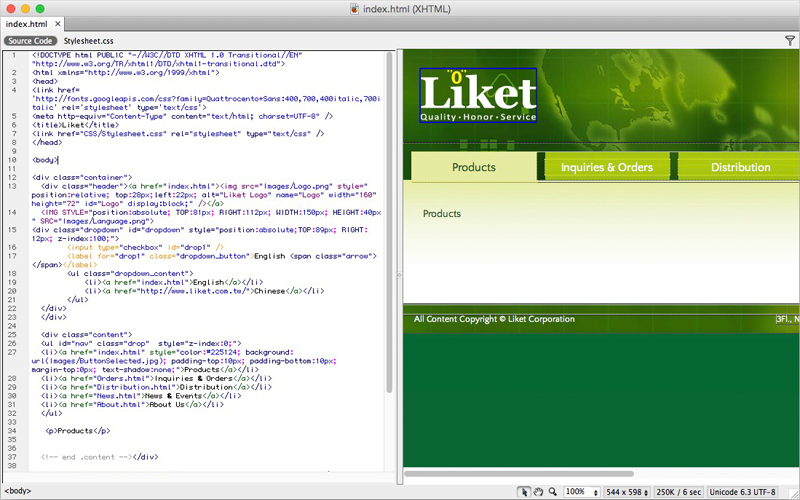
Task: Switch to the index.html tab
Action: click(x=26, y=23)
